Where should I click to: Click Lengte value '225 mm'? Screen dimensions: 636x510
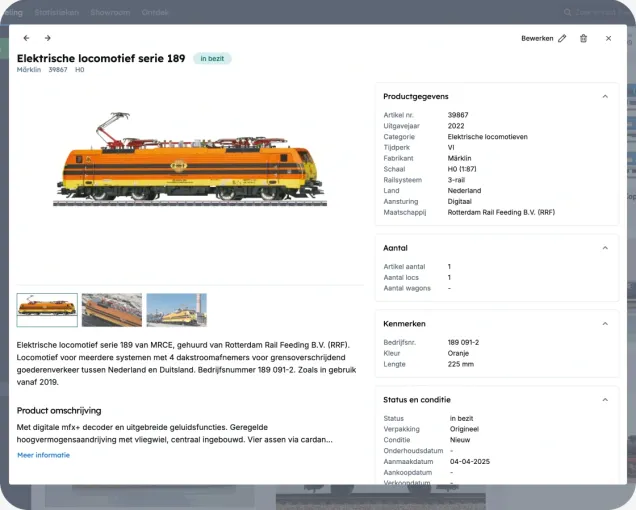coord(461,364)
